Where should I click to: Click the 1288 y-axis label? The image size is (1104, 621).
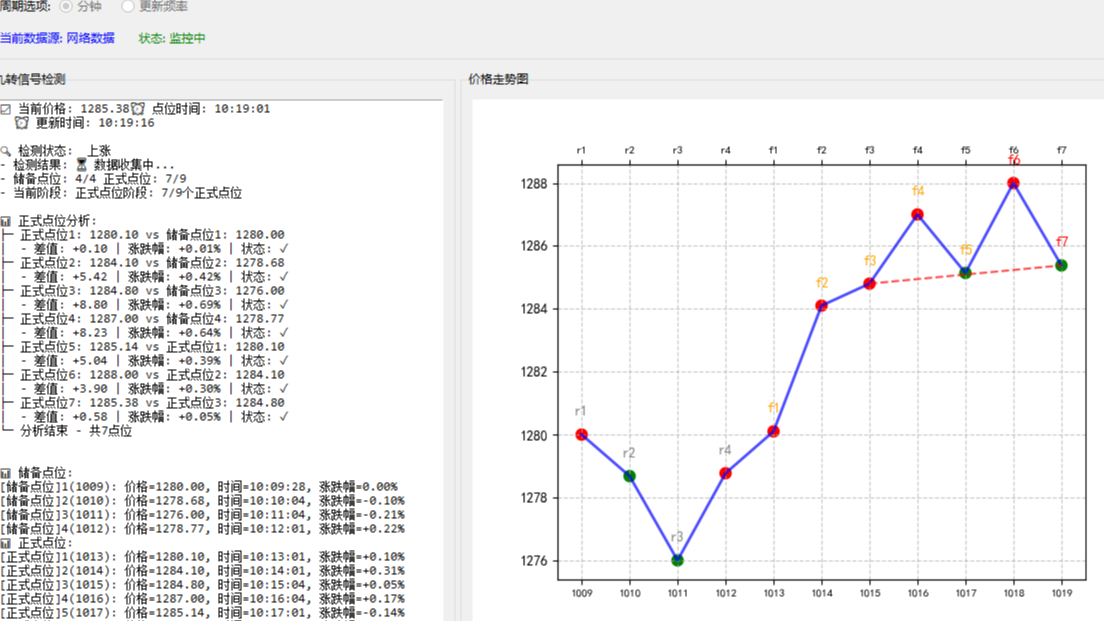534,184
